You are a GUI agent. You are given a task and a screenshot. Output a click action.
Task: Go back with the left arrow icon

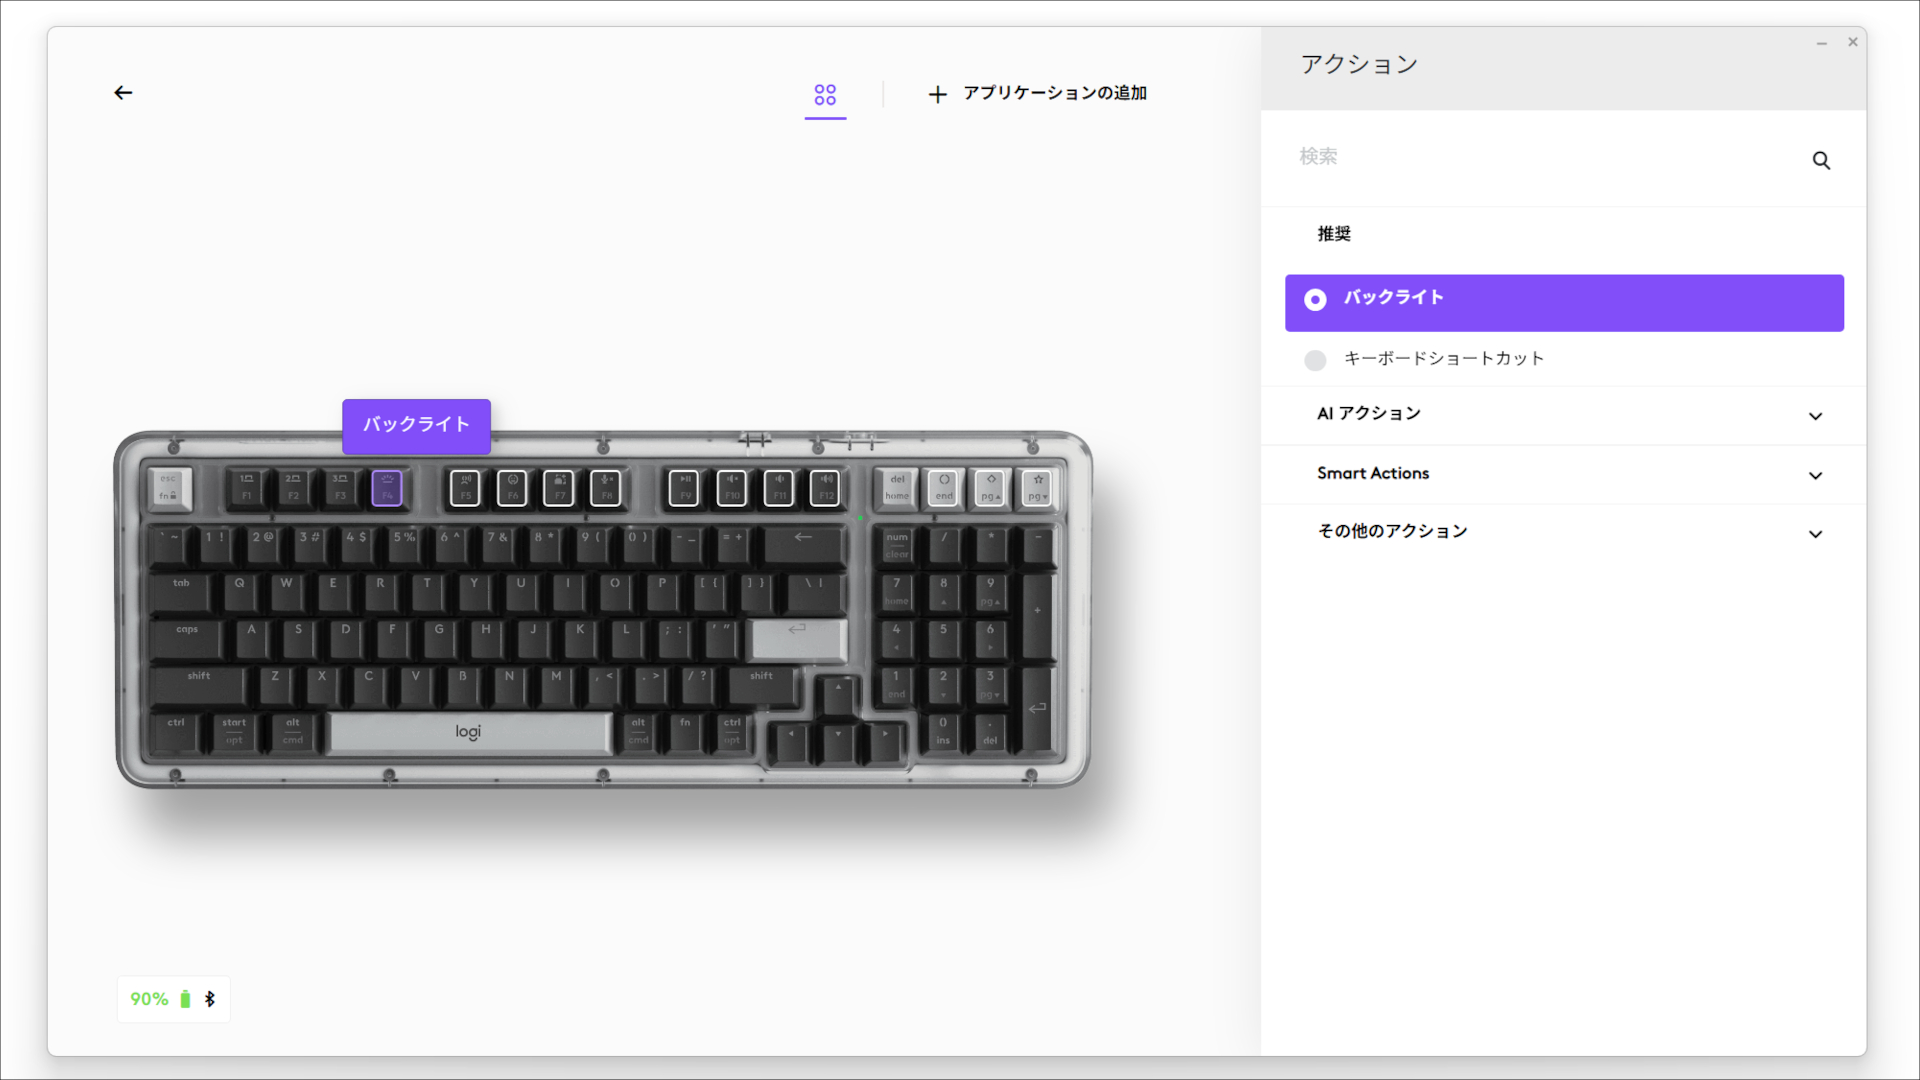tap(123, 93)
